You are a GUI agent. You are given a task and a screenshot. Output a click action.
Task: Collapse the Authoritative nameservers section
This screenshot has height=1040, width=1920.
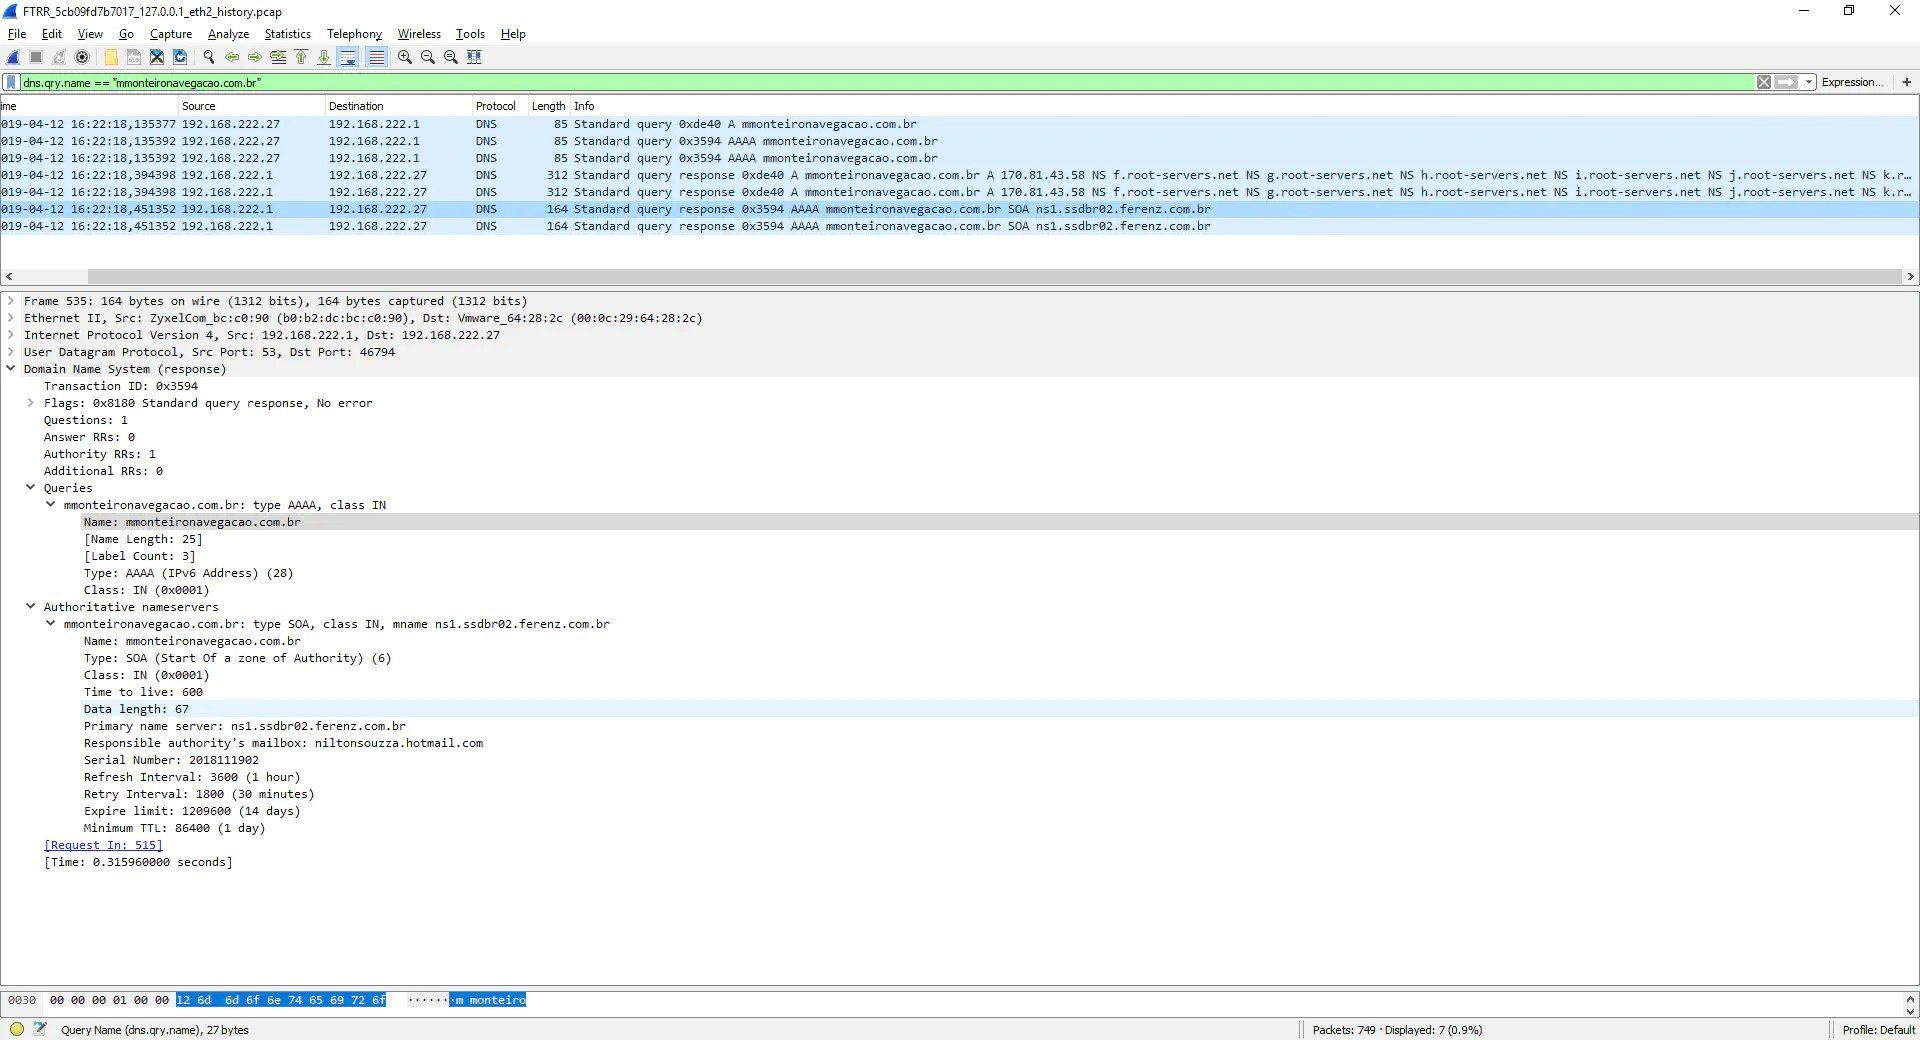coord(30,607)
